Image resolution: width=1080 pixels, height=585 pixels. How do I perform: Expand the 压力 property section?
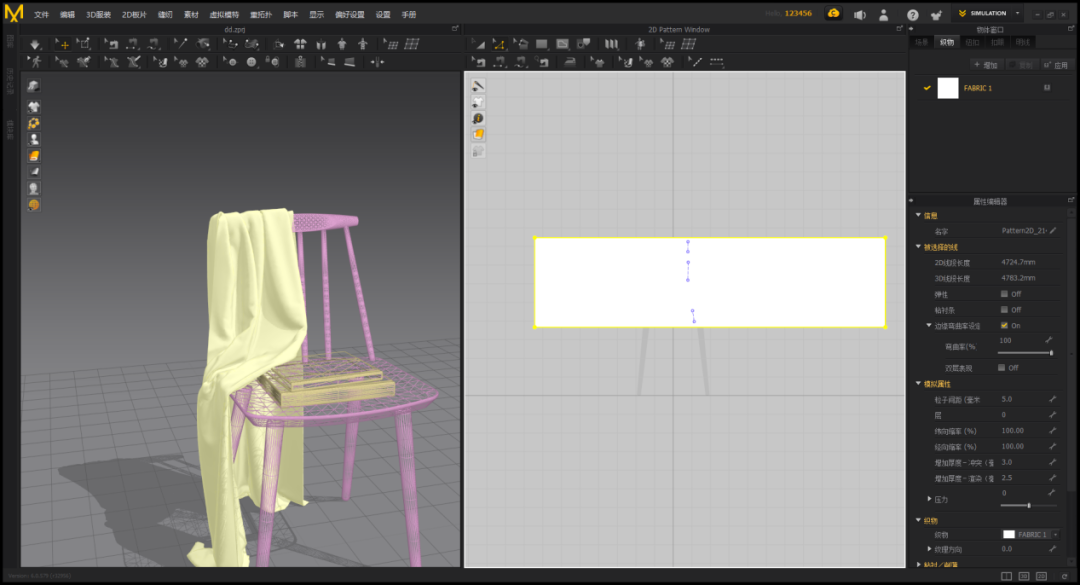click(x=929, y=498)
